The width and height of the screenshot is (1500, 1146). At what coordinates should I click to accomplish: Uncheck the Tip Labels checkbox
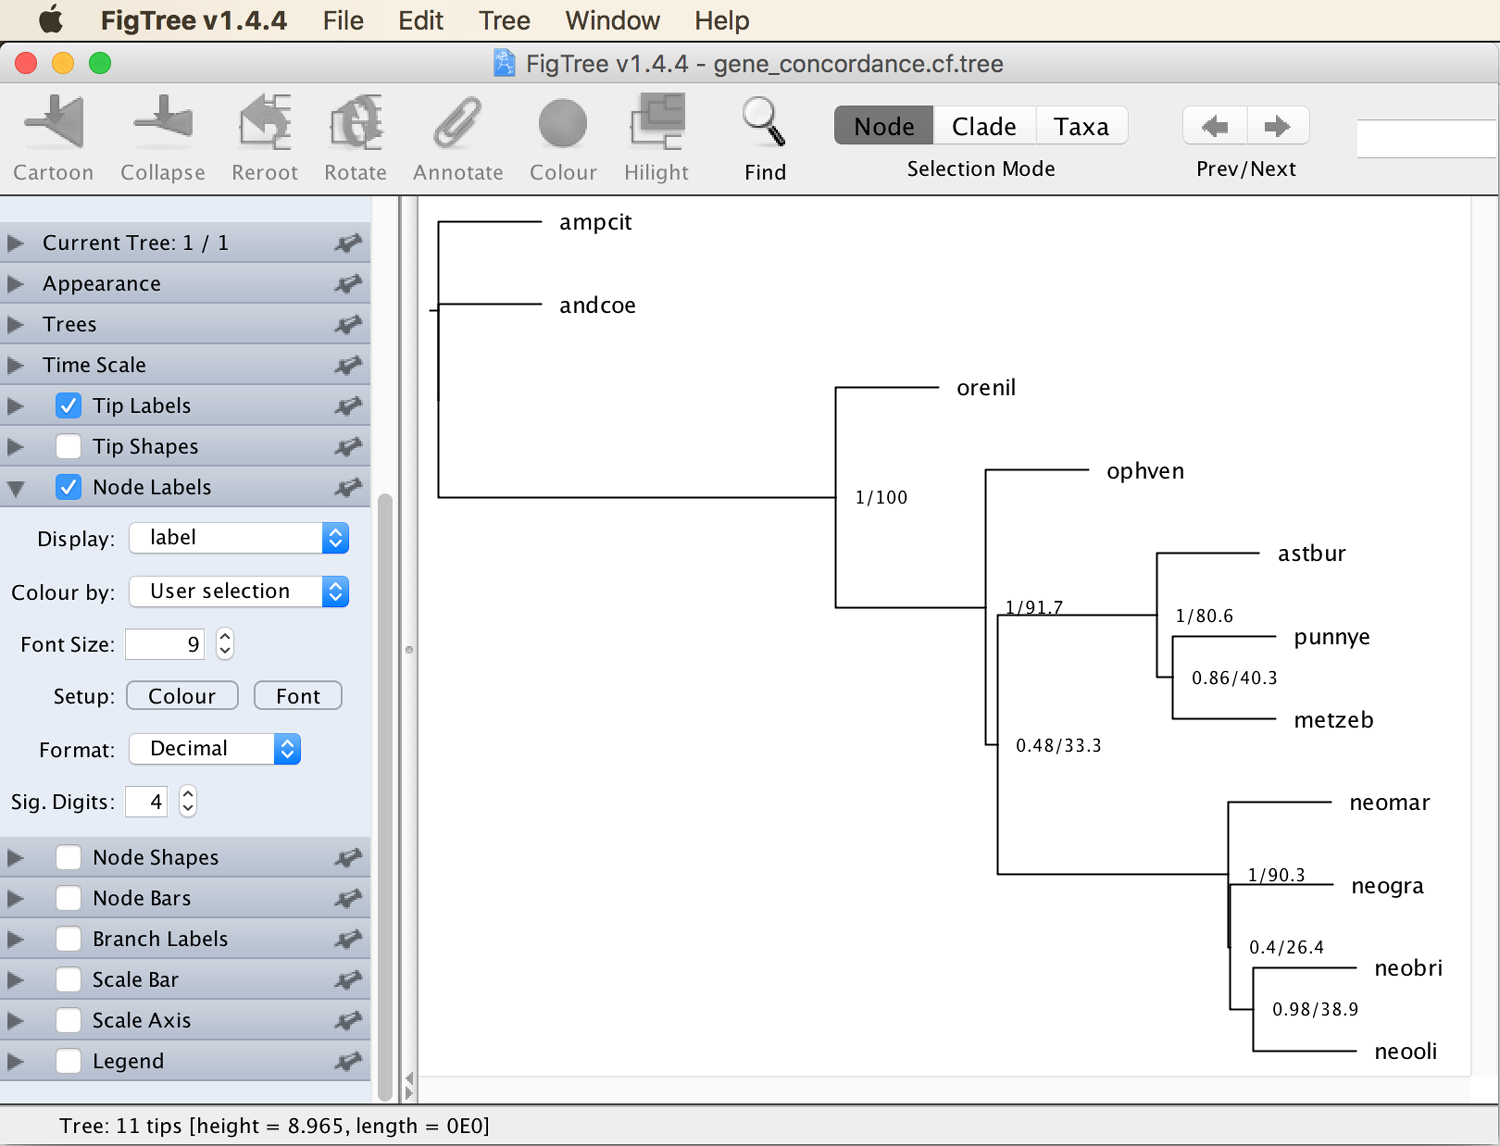click(68, 406)
